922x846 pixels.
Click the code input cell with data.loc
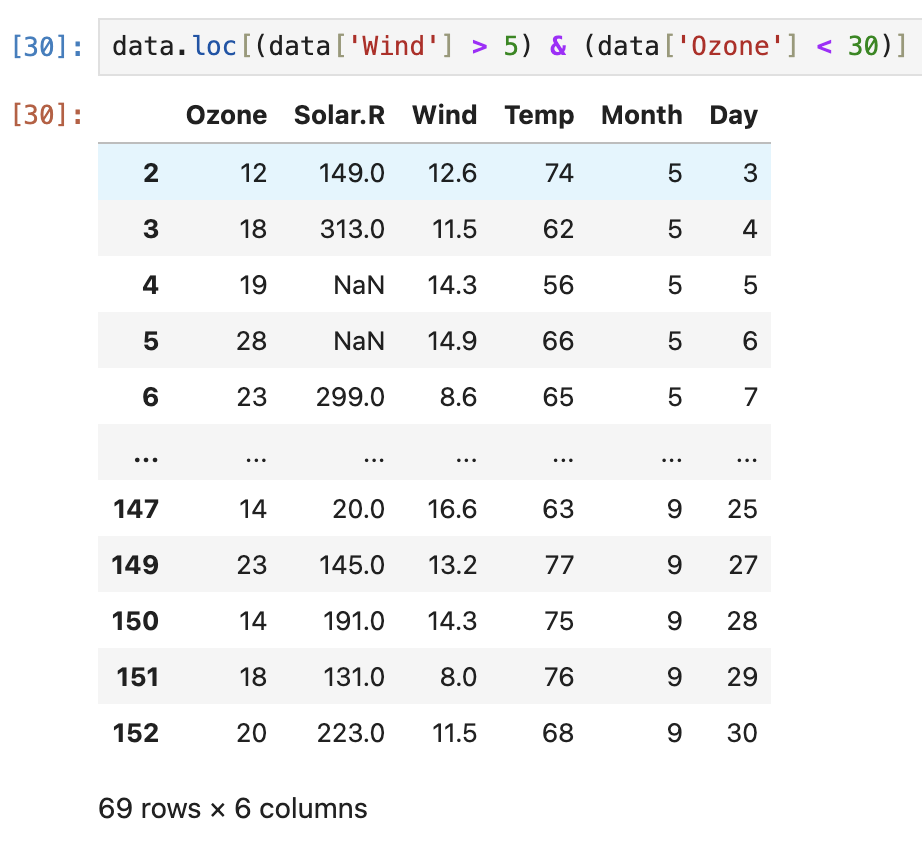[x=510, y=46]
